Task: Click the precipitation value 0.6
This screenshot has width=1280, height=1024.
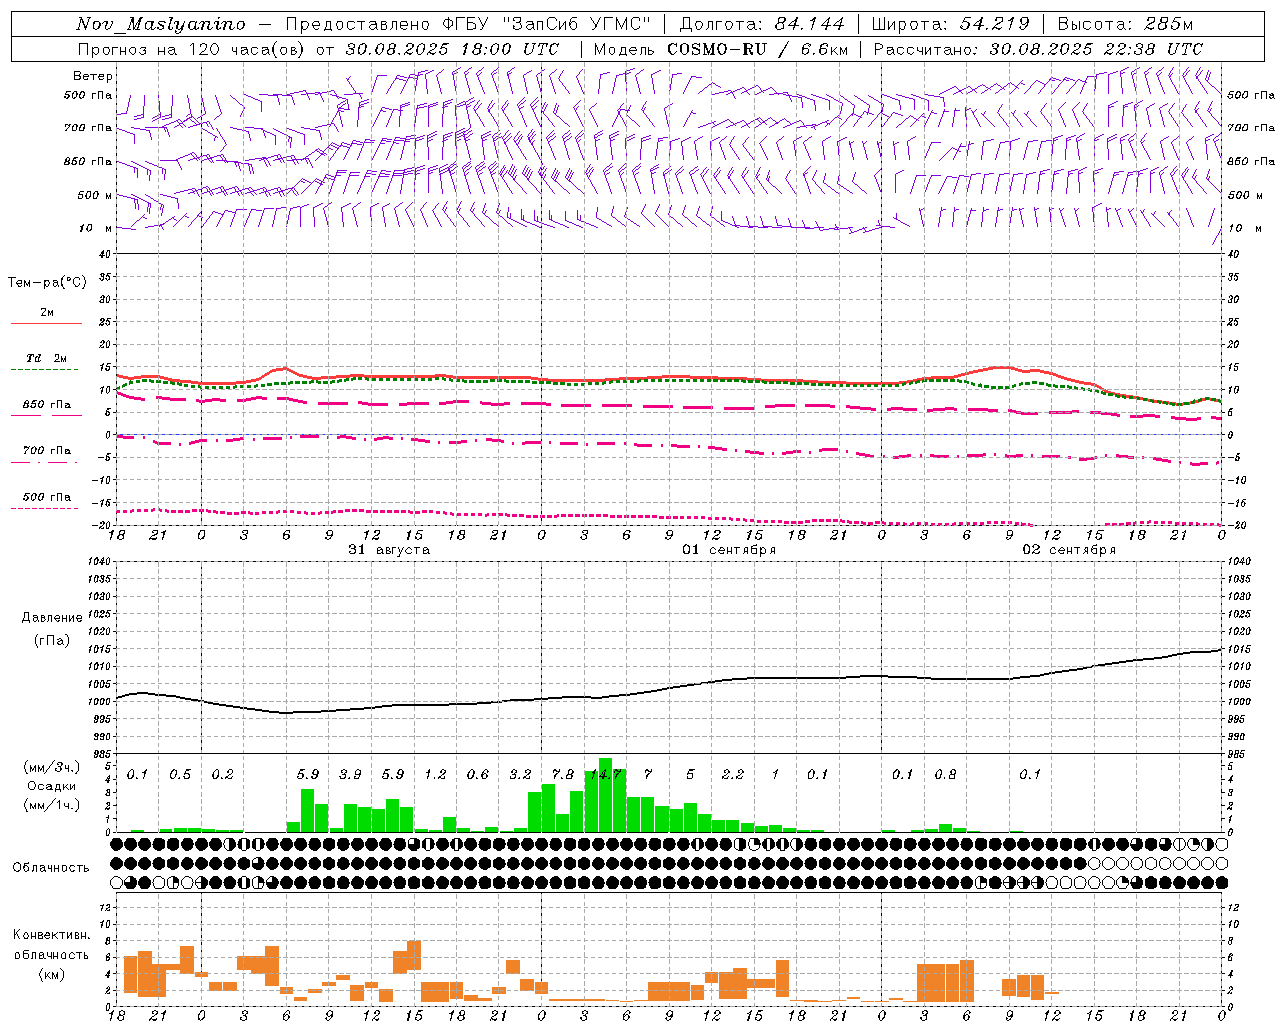Action: coord(478,774)
